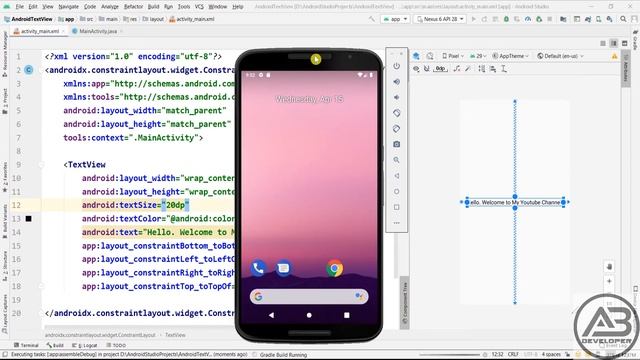
Task: Open default margins 0dp dropdown
Action: [440, 69]
